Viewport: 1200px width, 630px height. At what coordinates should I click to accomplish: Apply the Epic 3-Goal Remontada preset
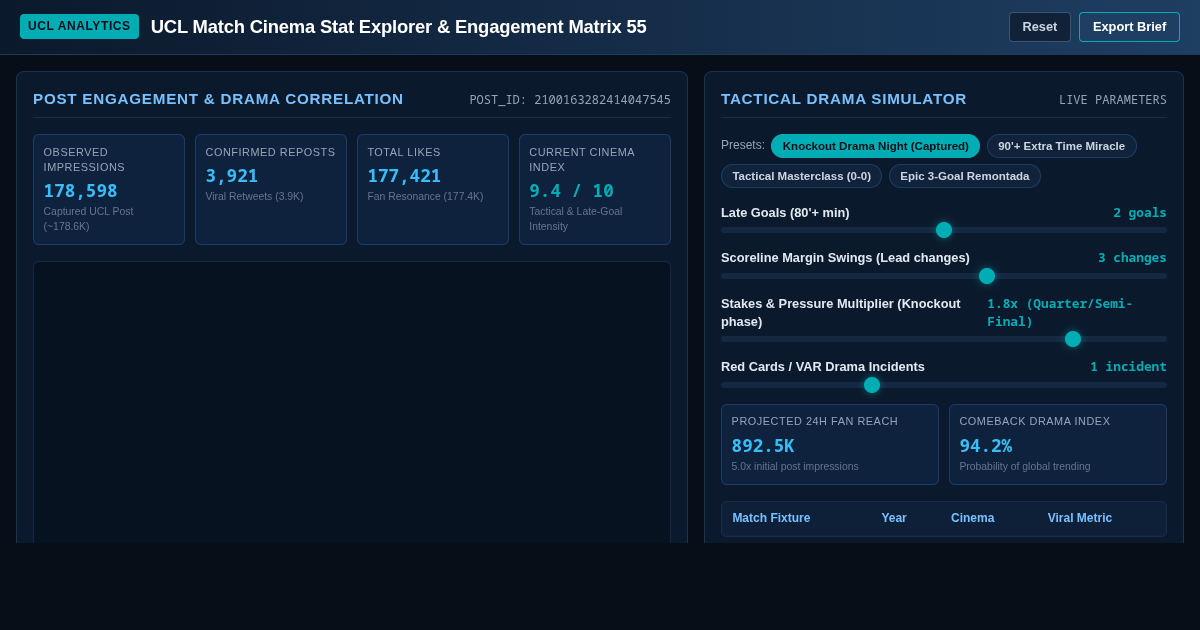coord(964,176)
